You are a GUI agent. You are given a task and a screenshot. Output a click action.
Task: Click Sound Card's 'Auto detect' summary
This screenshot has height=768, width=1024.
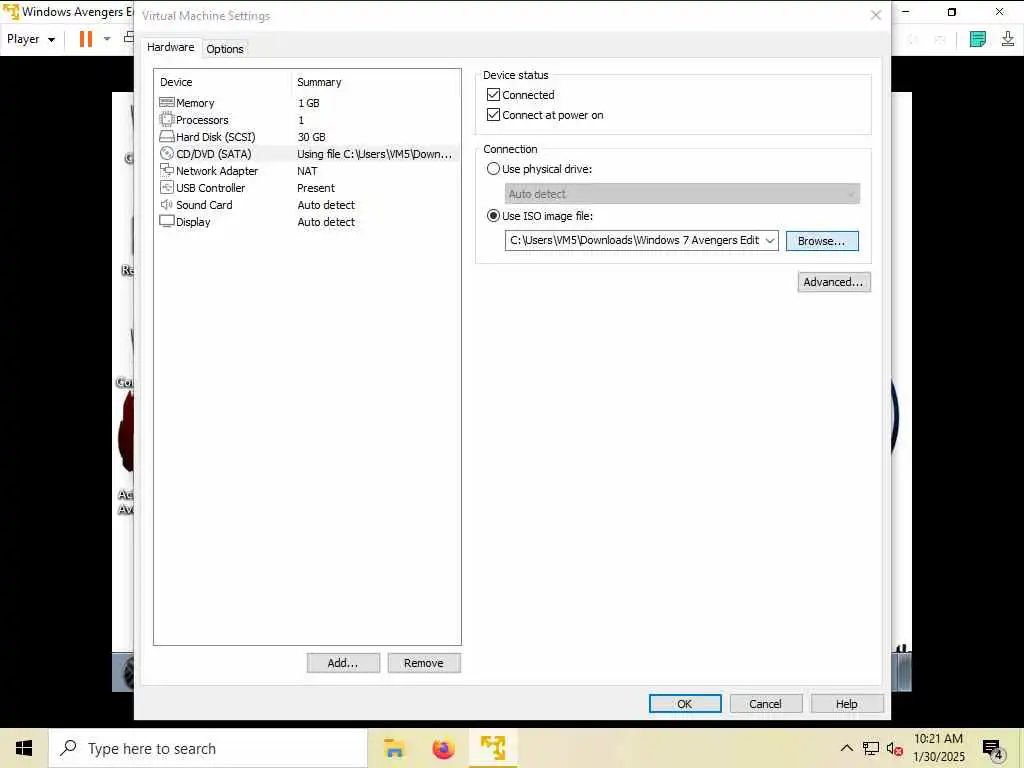326,205
